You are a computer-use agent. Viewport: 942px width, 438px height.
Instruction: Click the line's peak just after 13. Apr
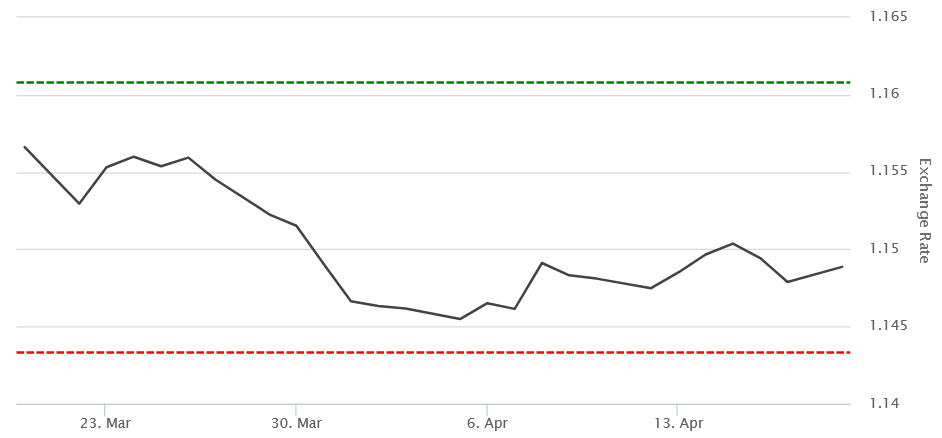733,243
